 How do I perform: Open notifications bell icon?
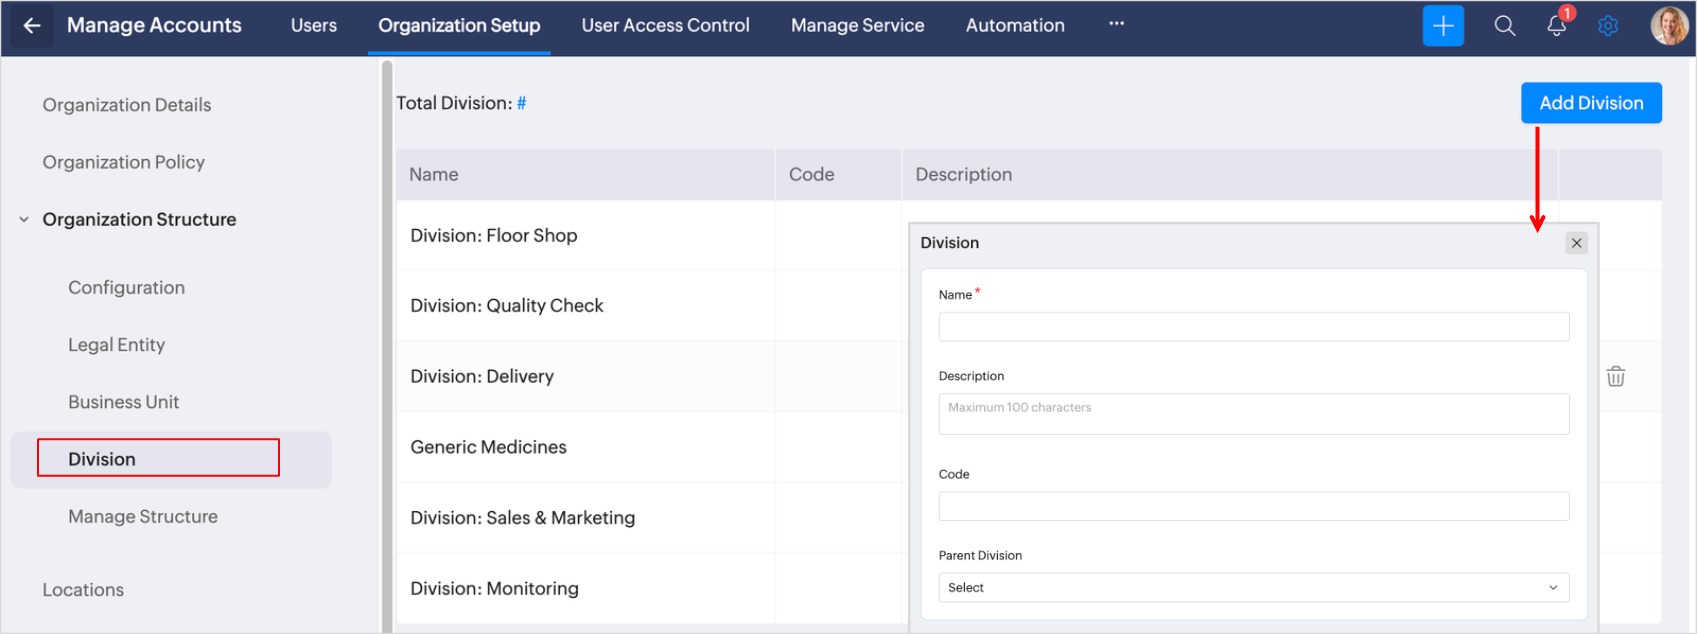[x=1556, y=26]
